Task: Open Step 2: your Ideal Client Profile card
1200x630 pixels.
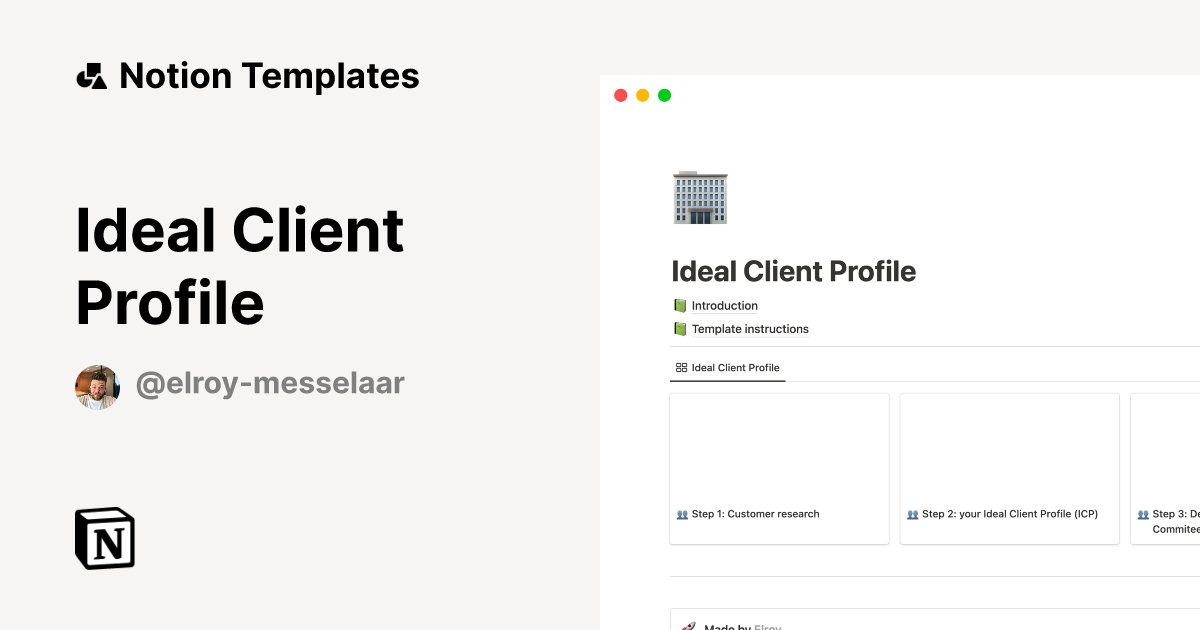Action: (1009, 469)
